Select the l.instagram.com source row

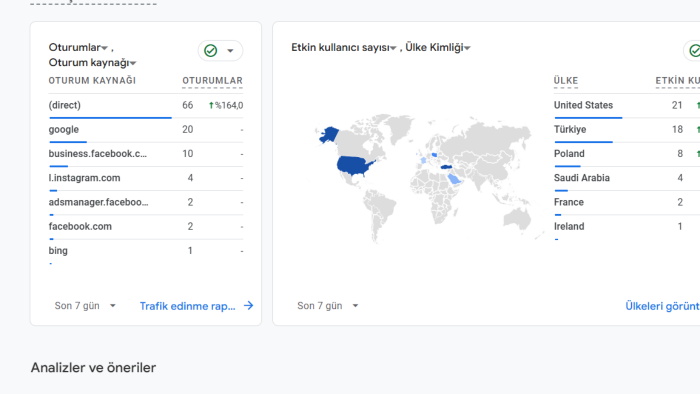click(x=146, y=178)
